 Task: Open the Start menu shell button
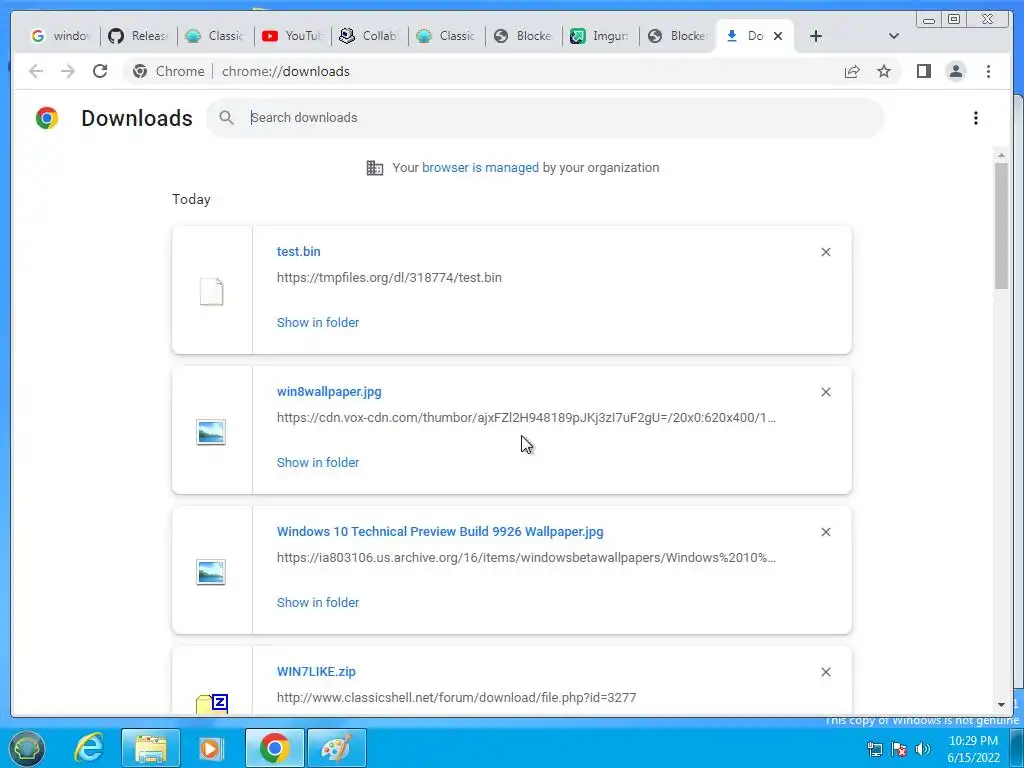27,748
